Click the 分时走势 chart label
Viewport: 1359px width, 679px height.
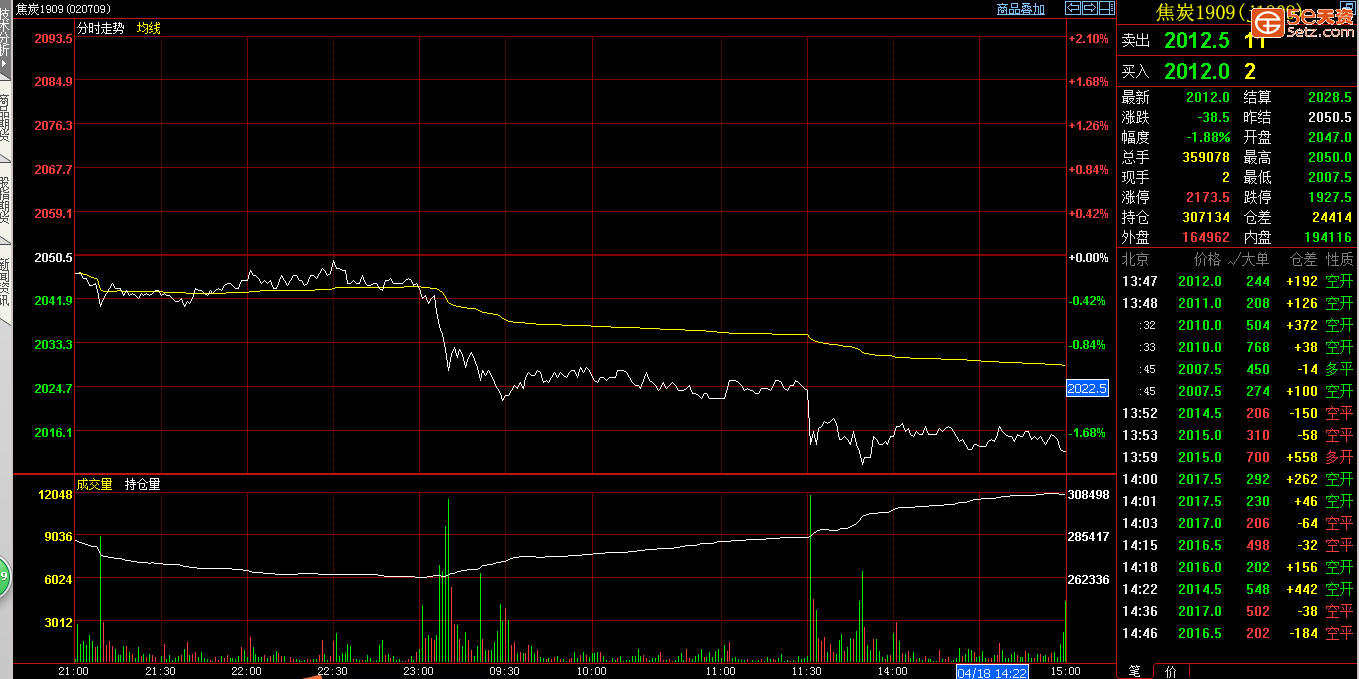[x=101, y=28]
